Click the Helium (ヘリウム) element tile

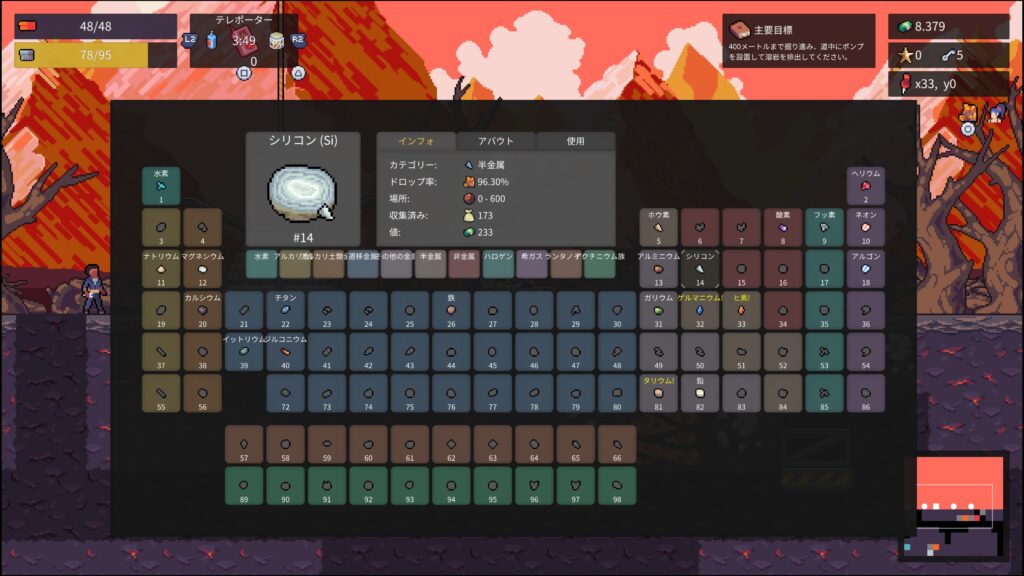866,186
